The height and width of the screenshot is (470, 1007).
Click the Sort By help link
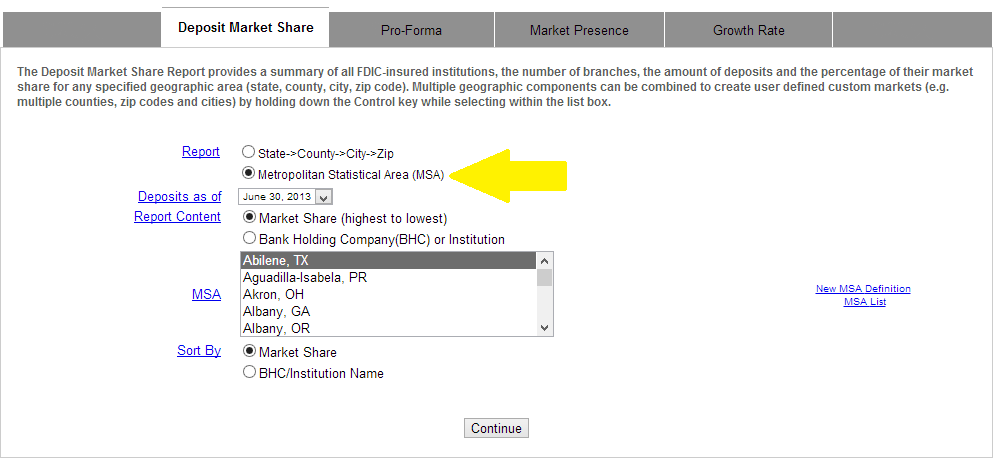[199, 351]
